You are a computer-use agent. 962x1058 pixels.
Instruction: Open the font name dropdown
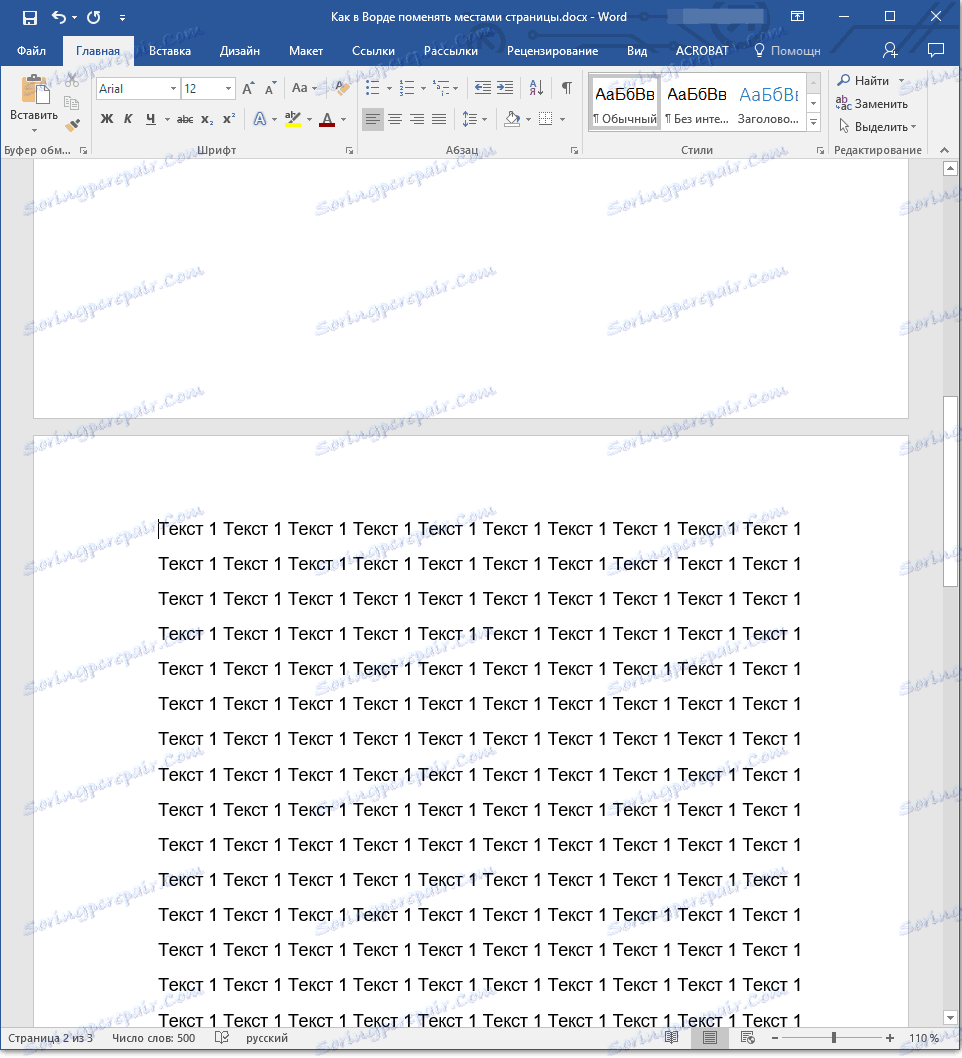[x=173, y=88]
